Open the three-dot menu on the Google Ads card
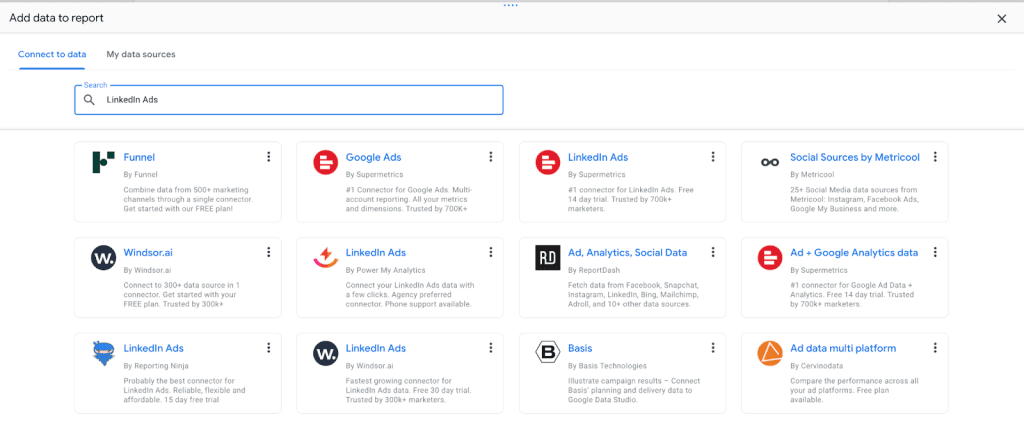 tap(490, 157)
